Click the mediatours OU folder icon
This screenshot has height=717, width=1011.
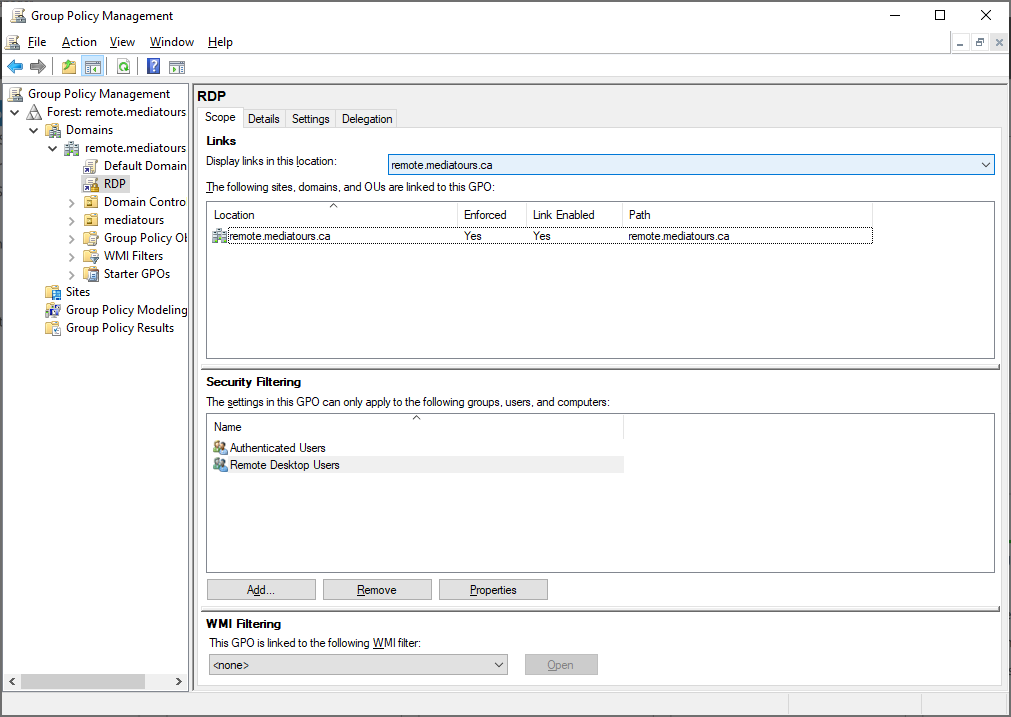[x=91, y=220]
